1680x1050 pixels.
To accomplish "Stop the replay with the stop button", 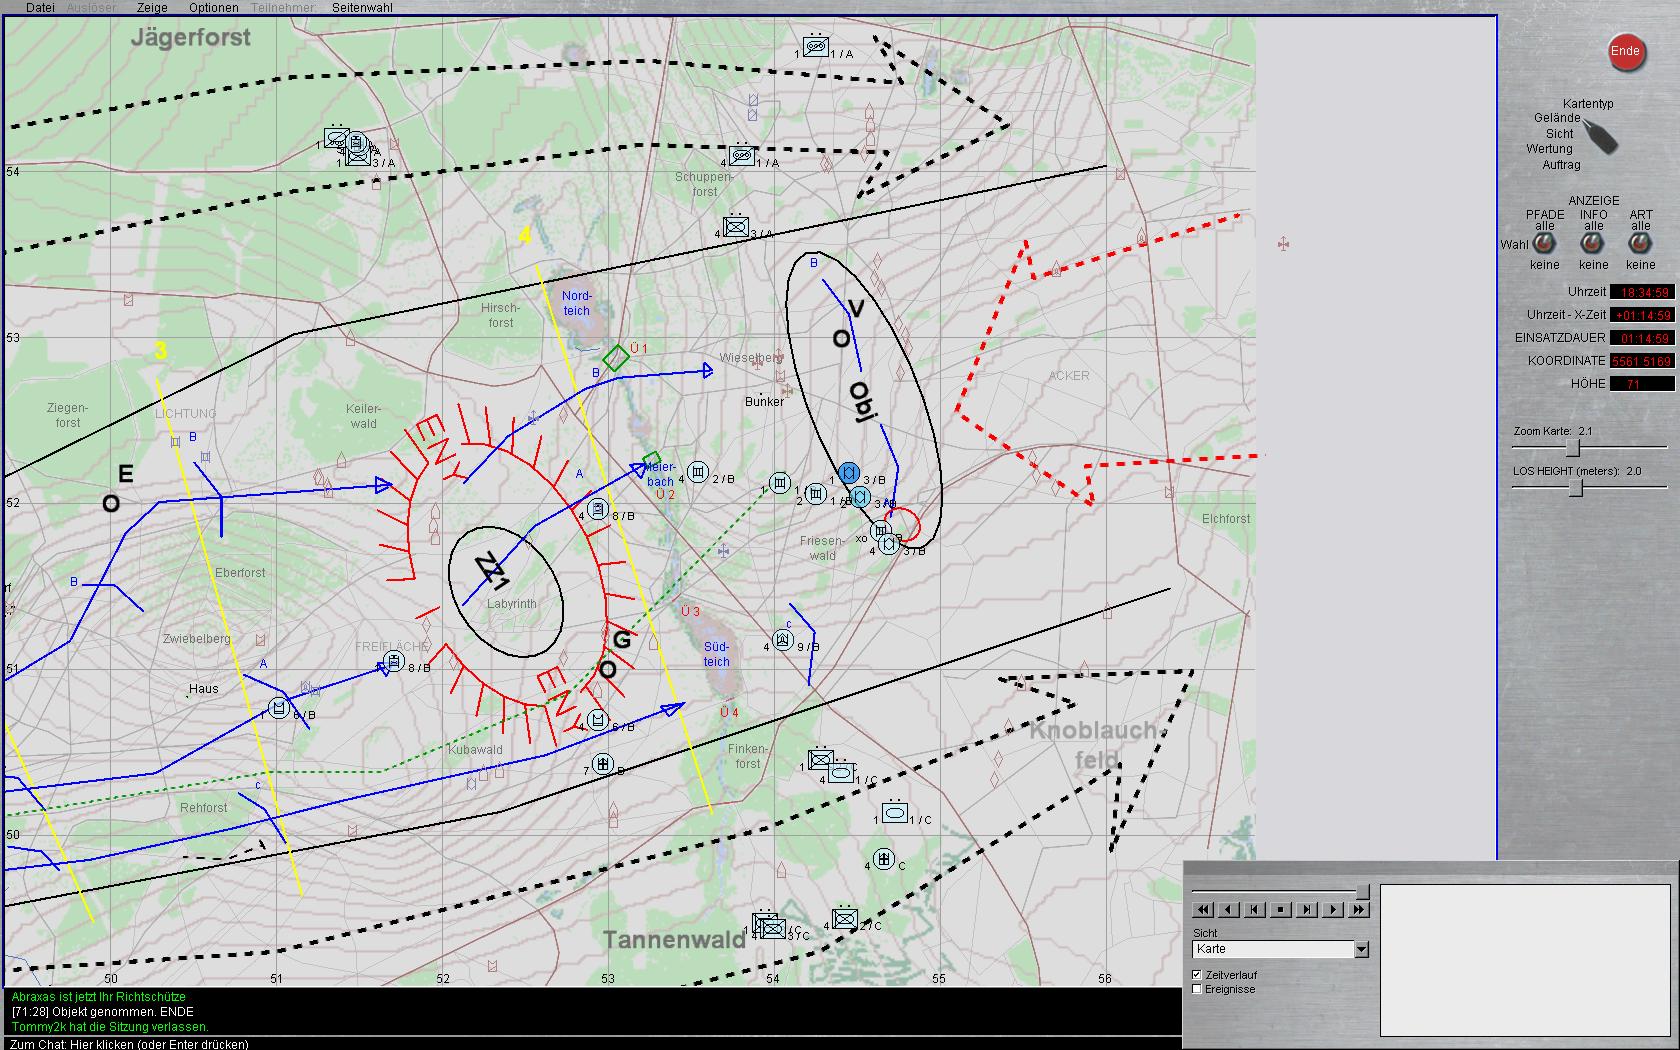I will point(1281,910).
